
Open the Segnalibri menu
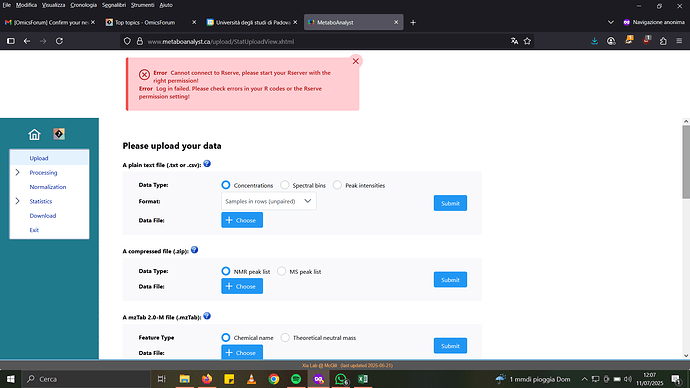coord(114,5)
